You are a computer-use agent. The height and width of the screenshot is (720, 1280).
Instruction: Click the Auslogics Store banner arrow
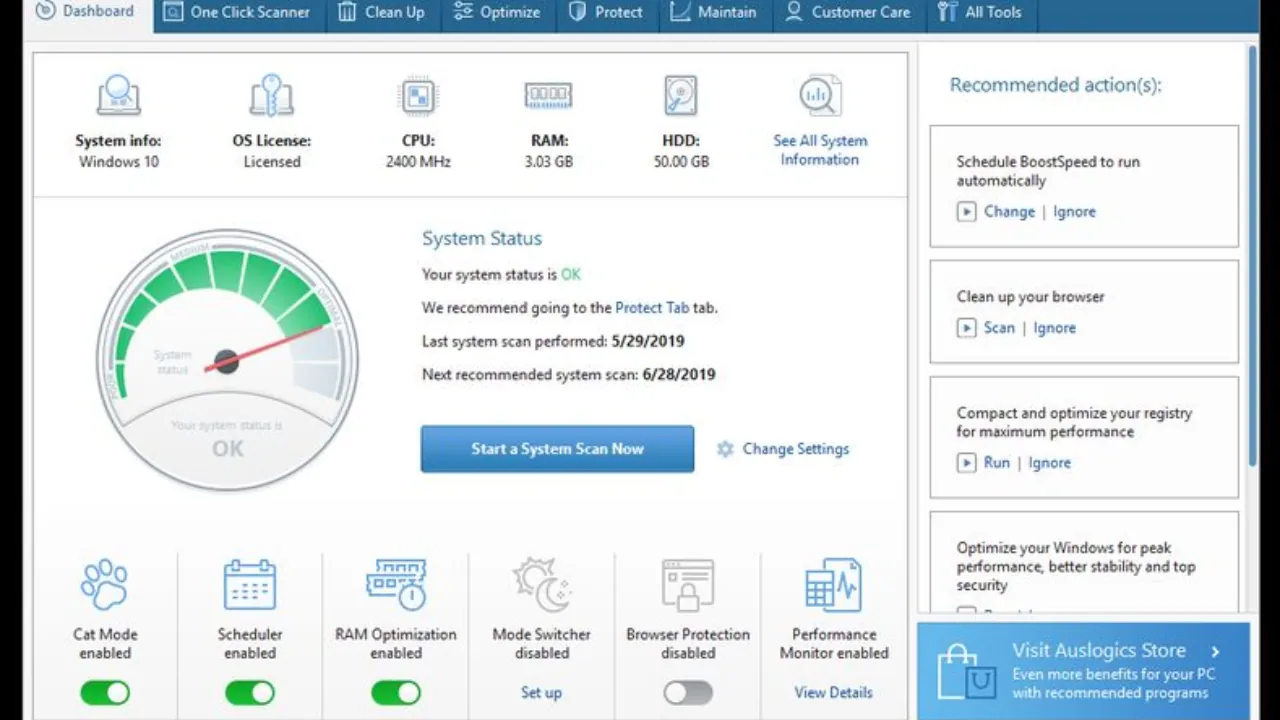[1215, 652]
